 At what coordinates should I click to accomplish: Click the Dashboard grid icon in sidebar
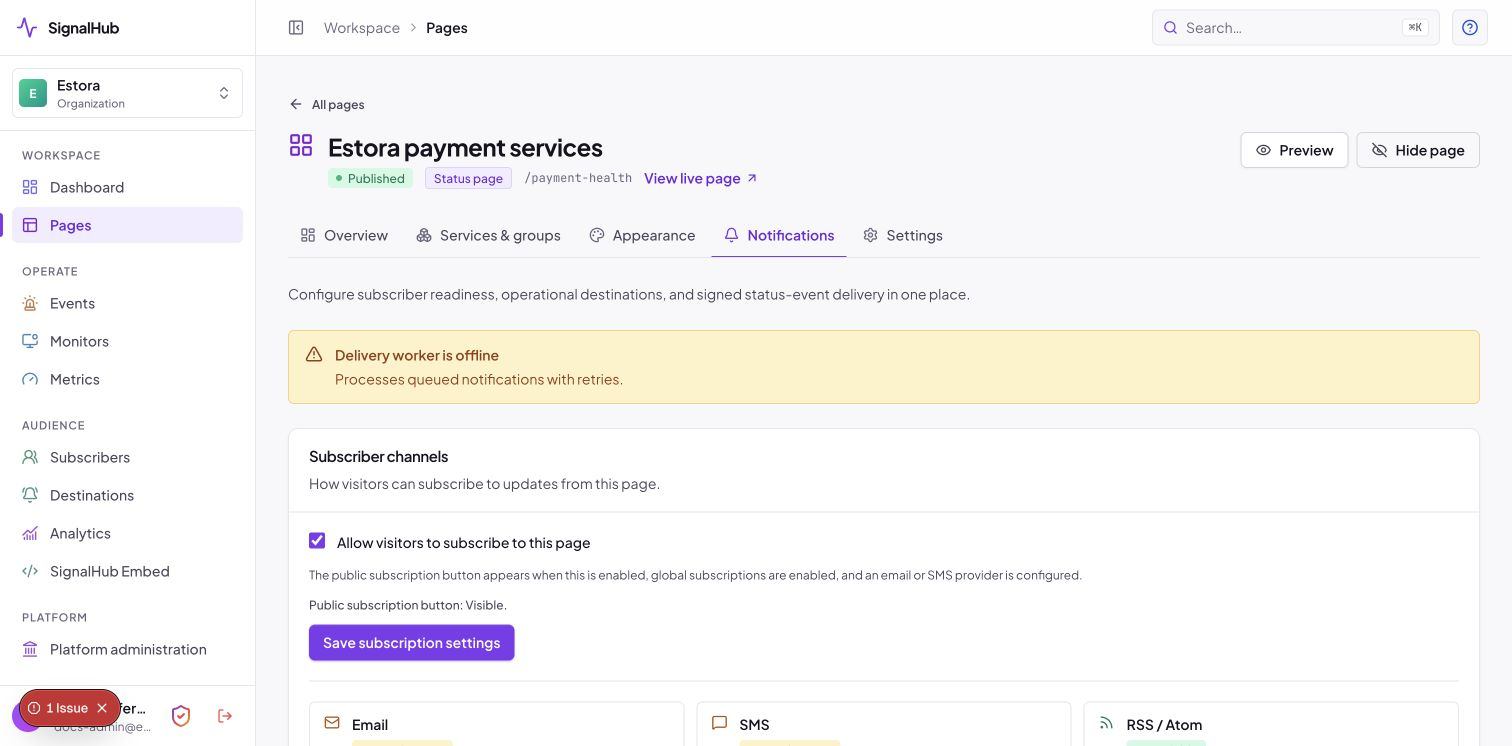[30, 187]
